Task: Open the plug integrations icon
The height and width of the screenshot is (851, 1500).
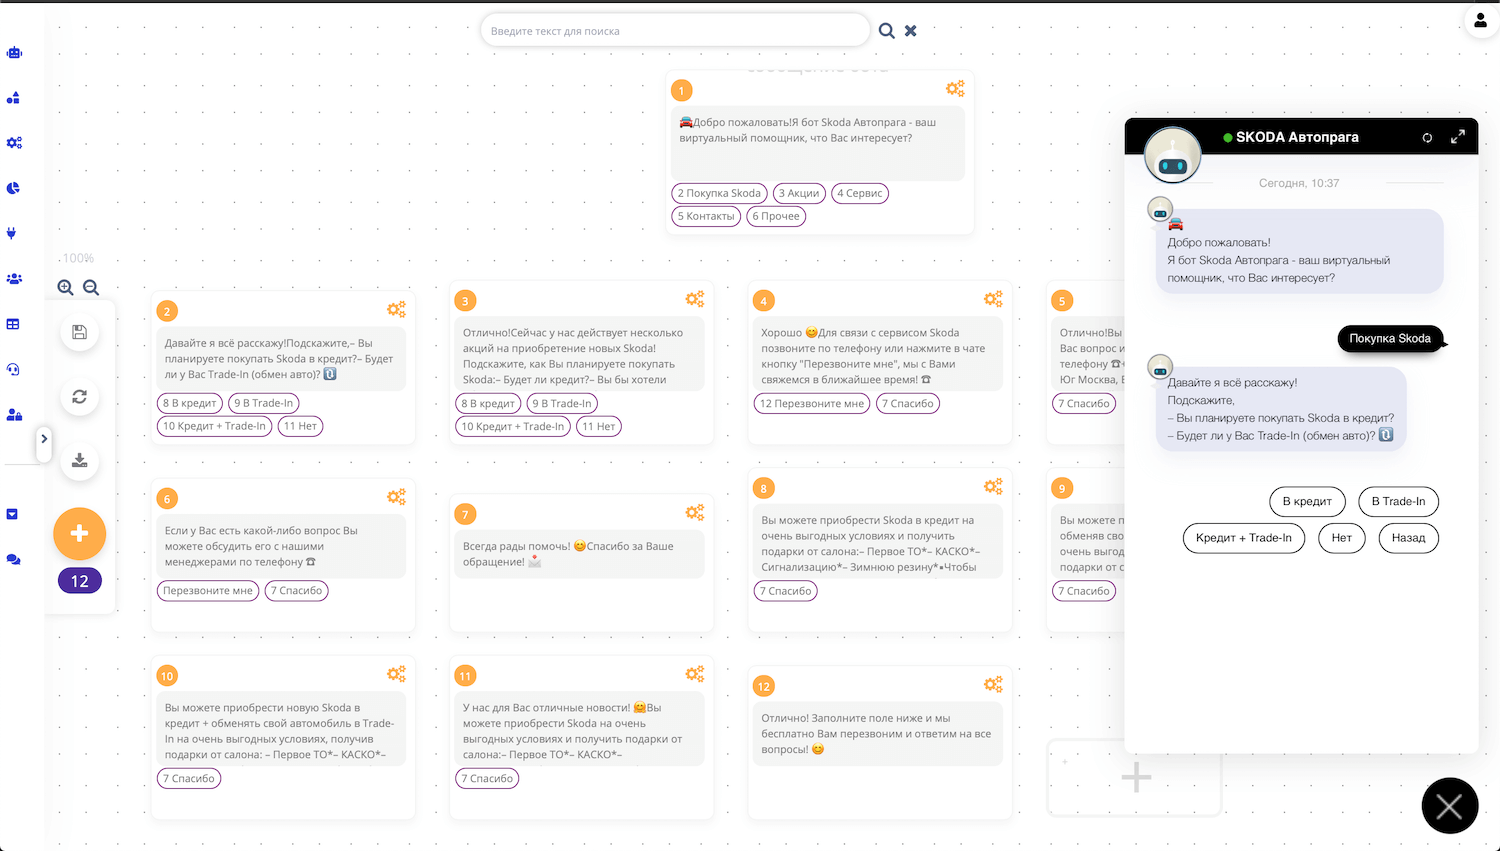Action: click(x=12, y=233)
